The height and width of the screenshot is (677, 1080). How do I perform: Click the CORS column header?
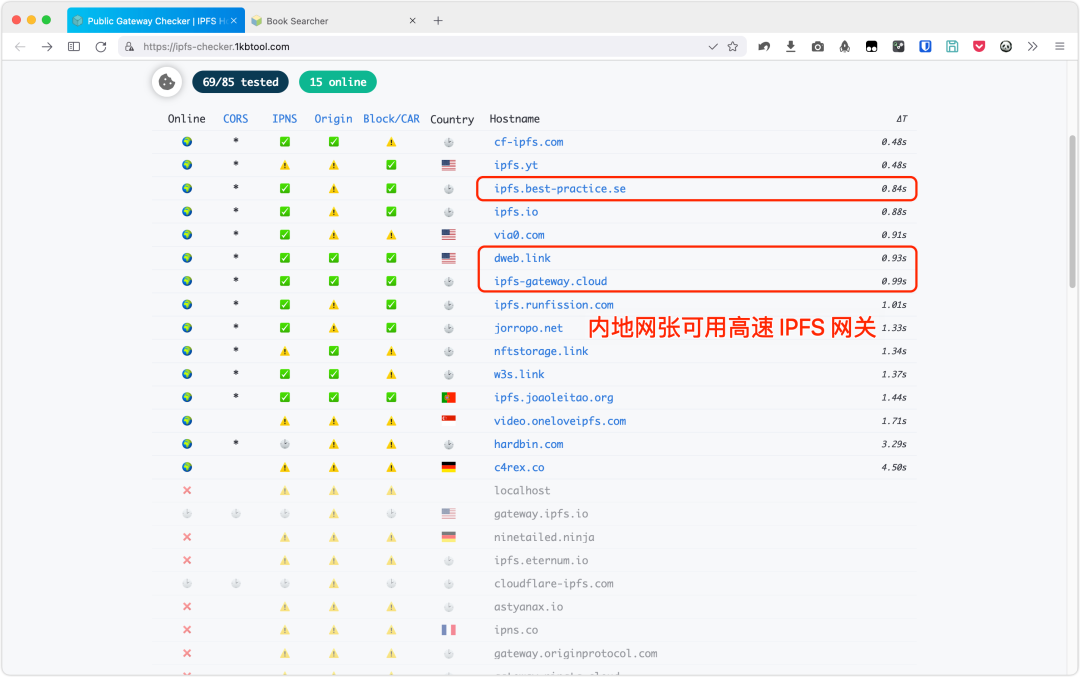pyautogui.click(x=236, y=119)
